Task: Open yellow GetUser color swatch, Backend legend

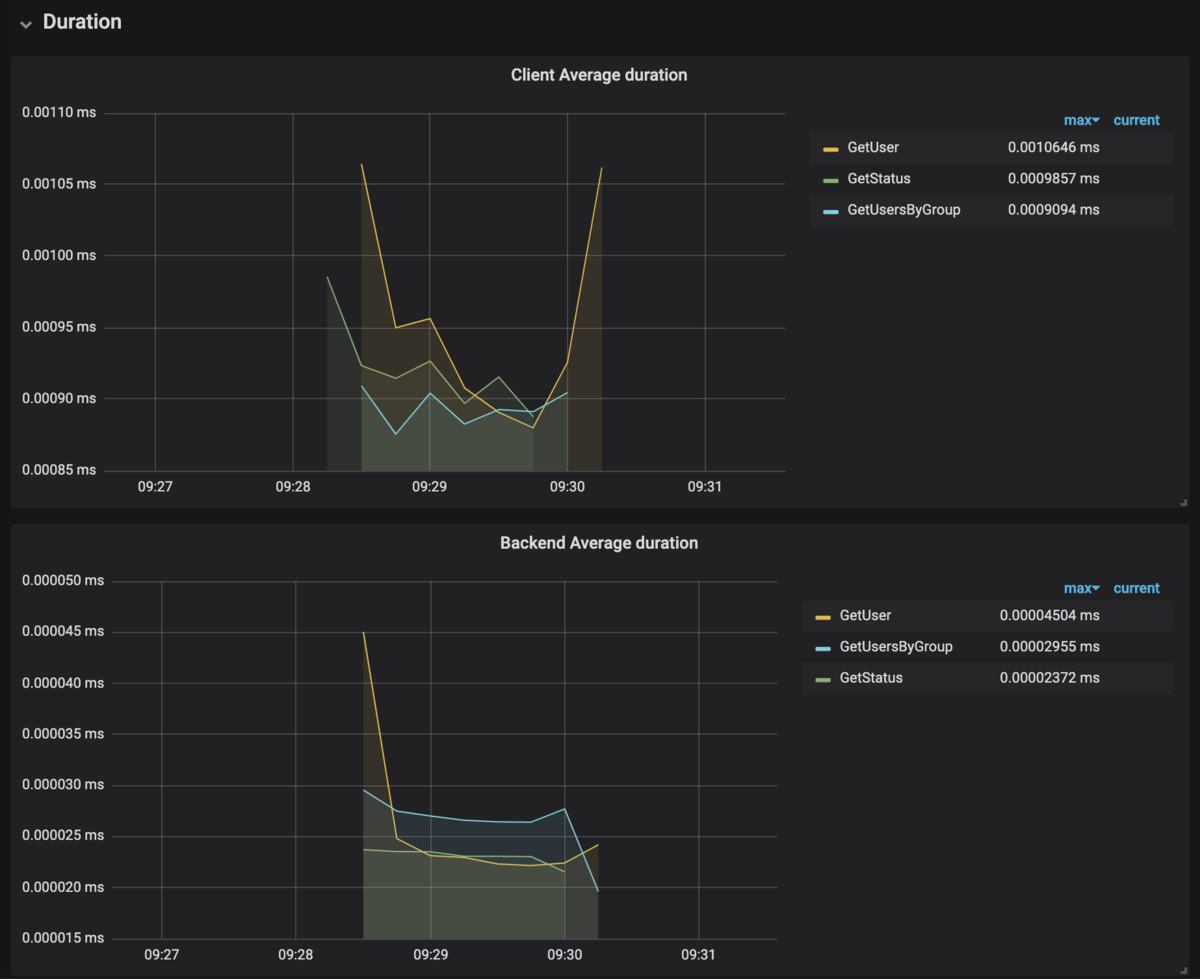Action: click(x=823, y=617)
